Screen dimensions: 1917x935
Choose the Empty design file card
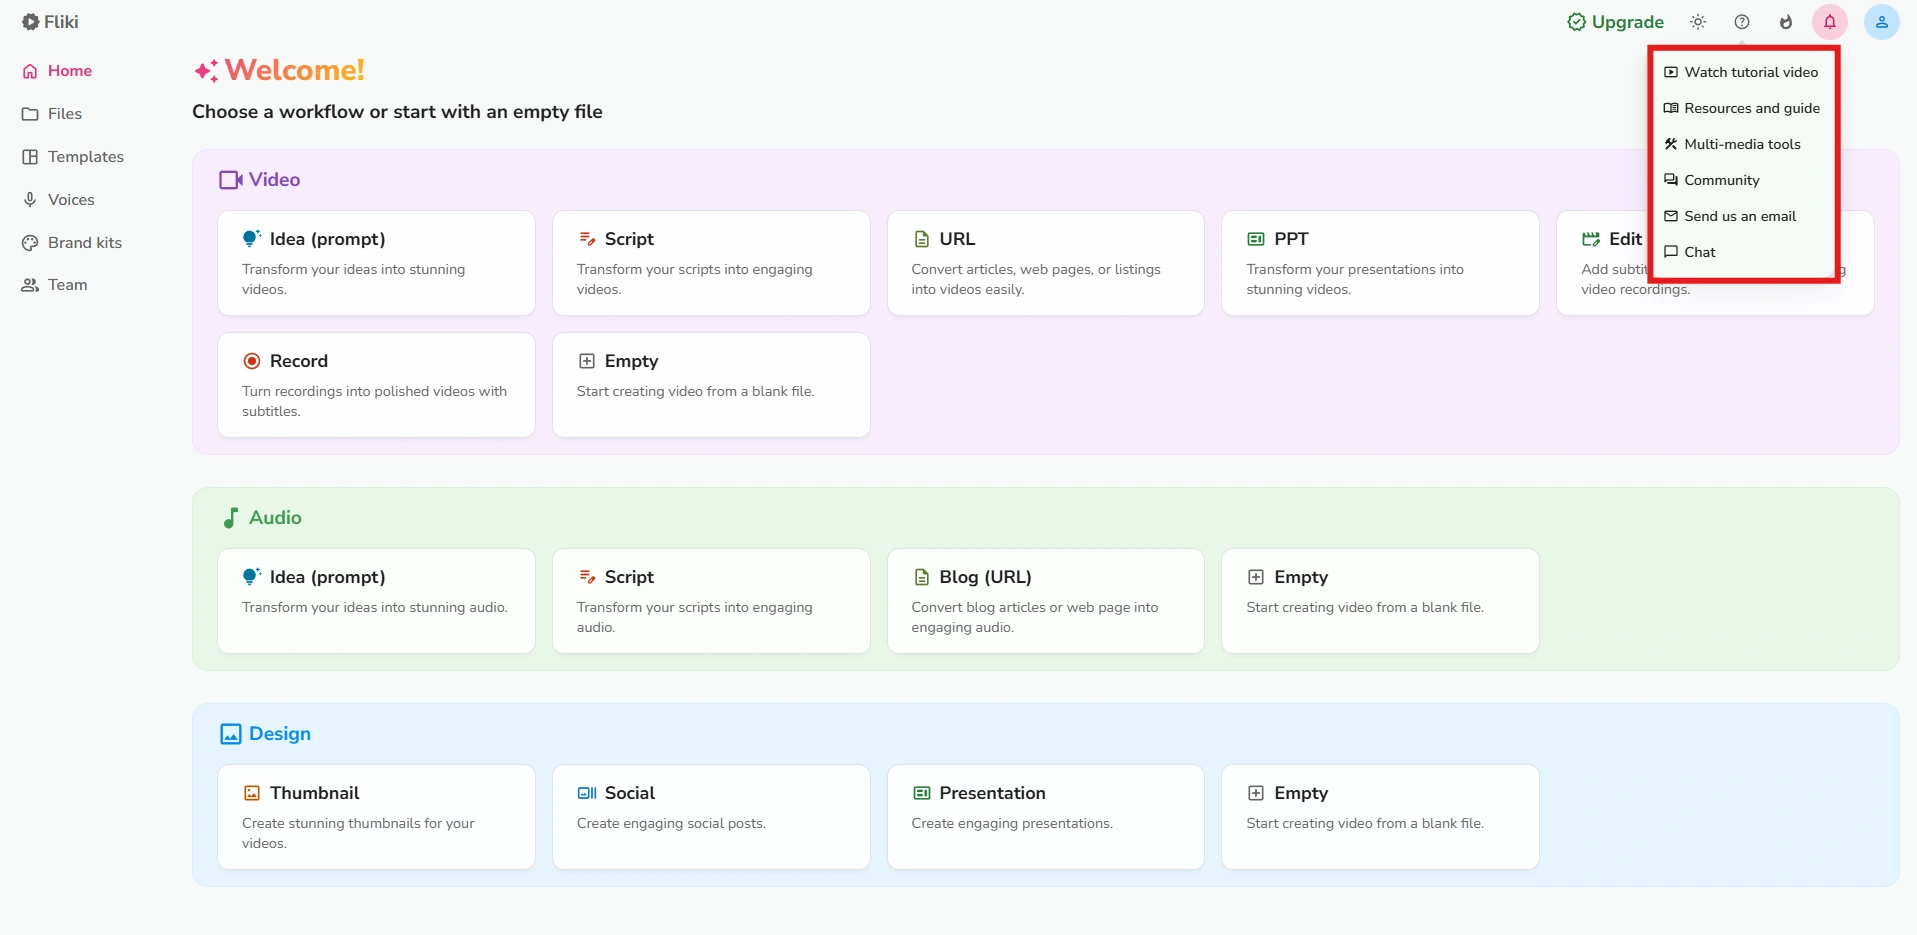click(1380, 817)
